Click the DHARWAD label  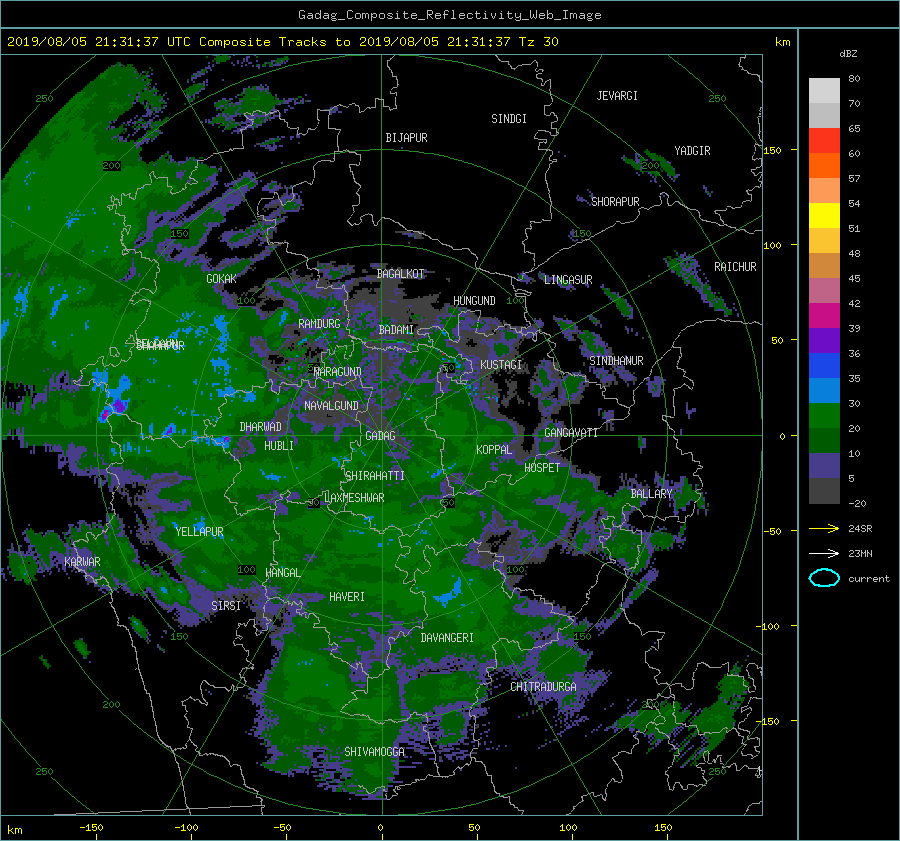click(x=261, y=427)
